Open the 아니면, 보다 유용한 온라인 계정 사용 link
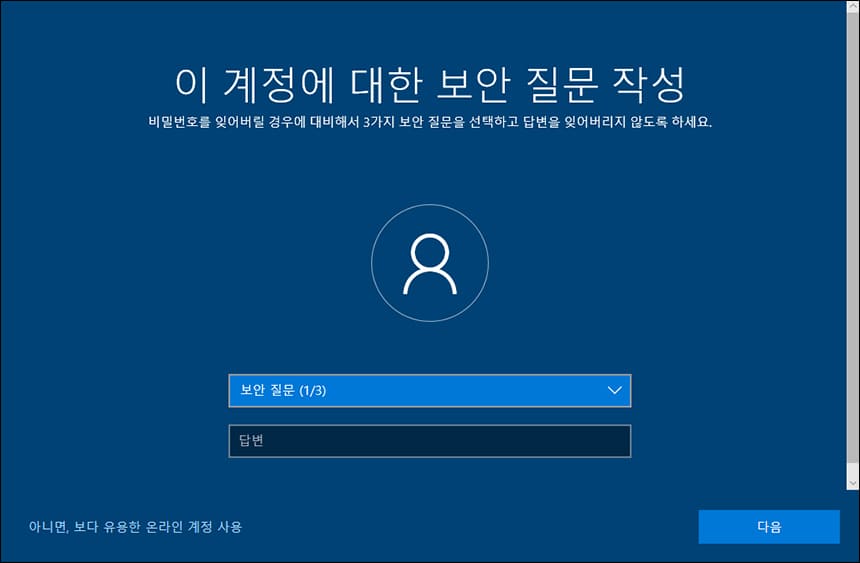Viewport: 860px width, 563px height. [135, 527]
